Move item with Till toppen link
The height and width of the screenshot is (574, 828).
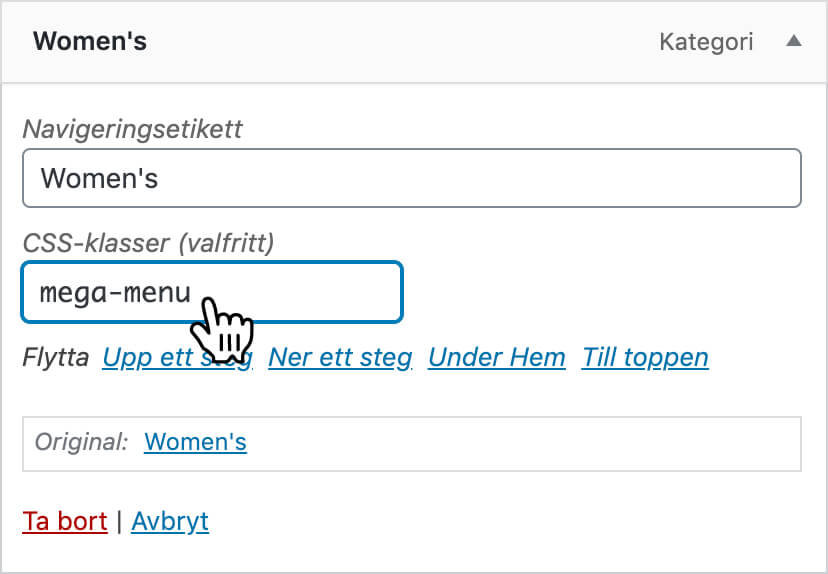[645, 357]
